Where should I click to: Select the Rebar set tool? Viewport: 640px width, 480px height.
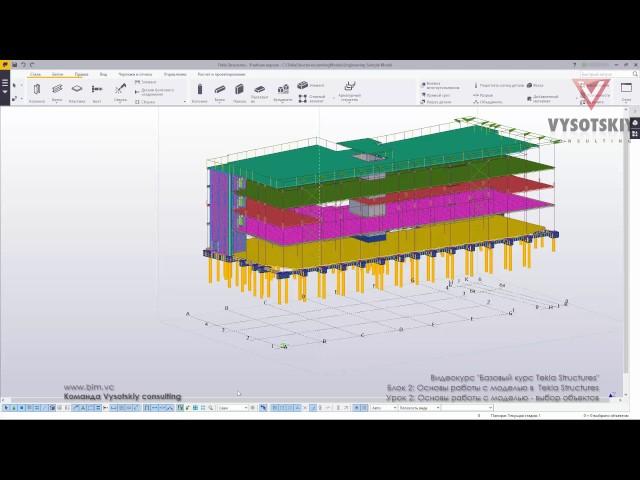coord(349,91)
